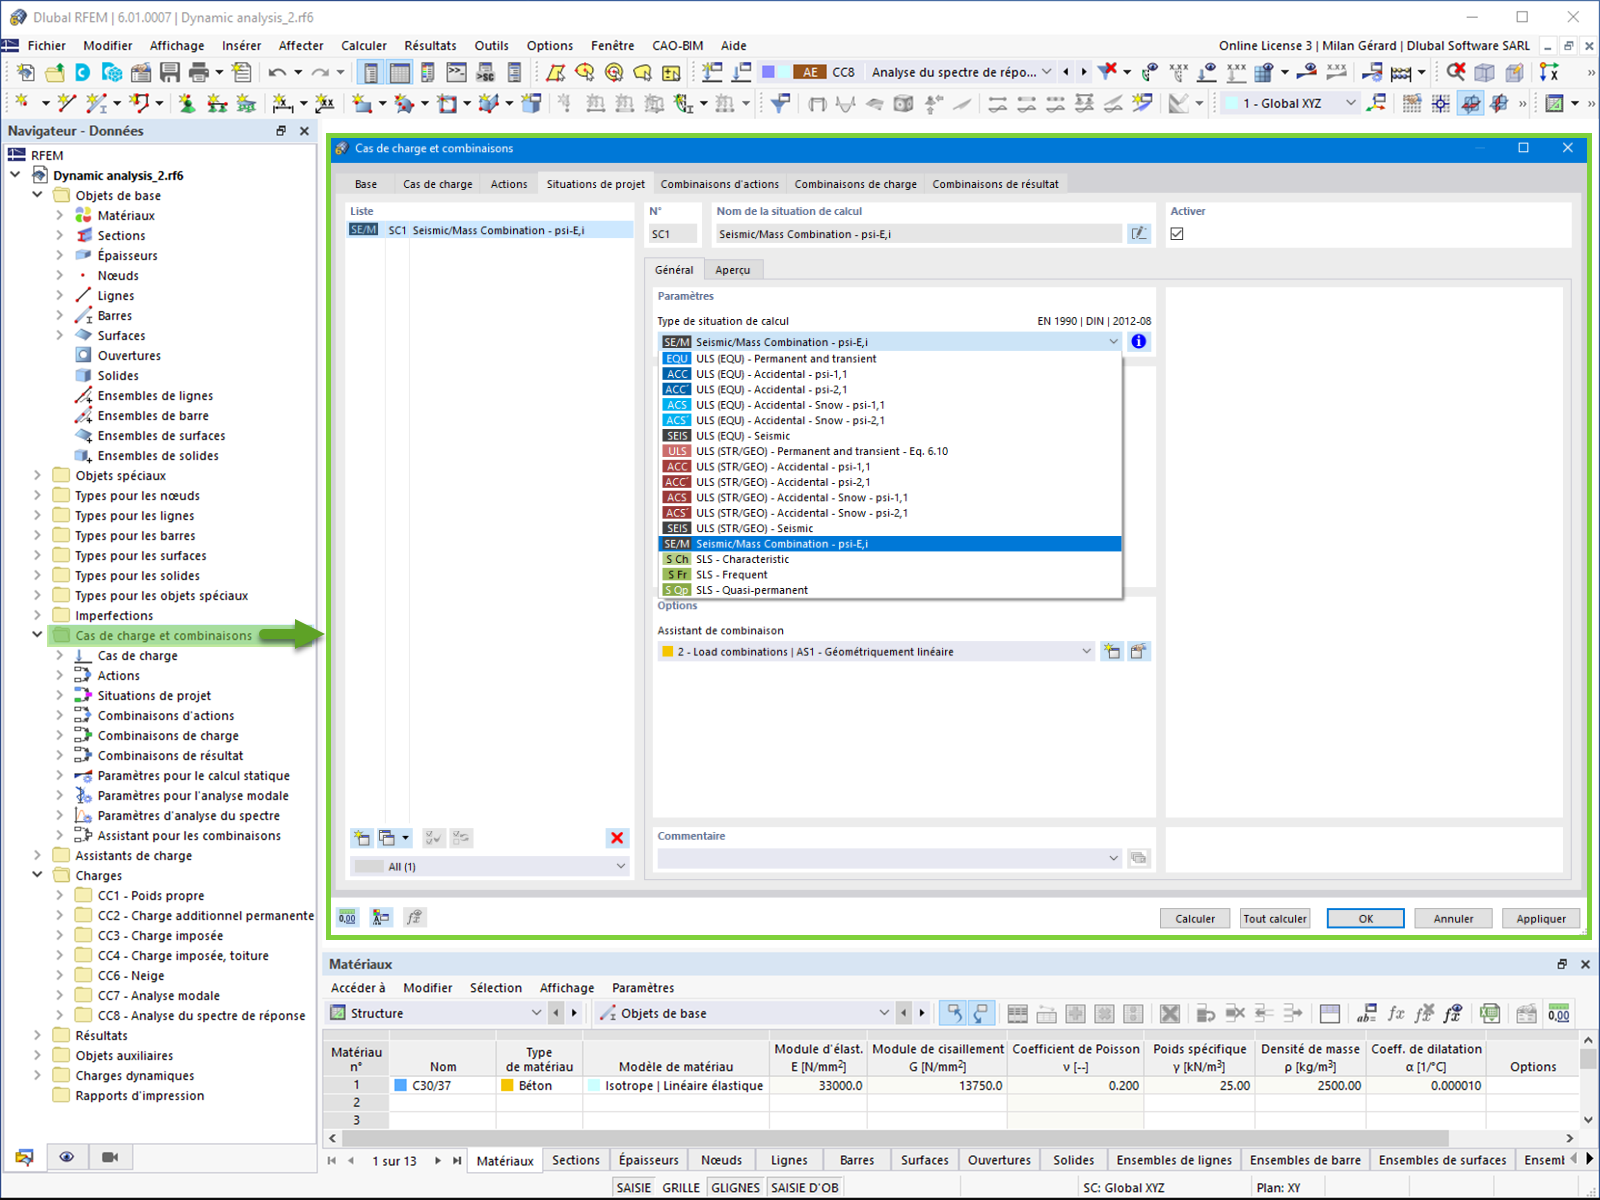Screen dimensions: 1600x1200
Task: Click units 0.00 icon in Matériaux toolbar
Action: (1558, 1013)
